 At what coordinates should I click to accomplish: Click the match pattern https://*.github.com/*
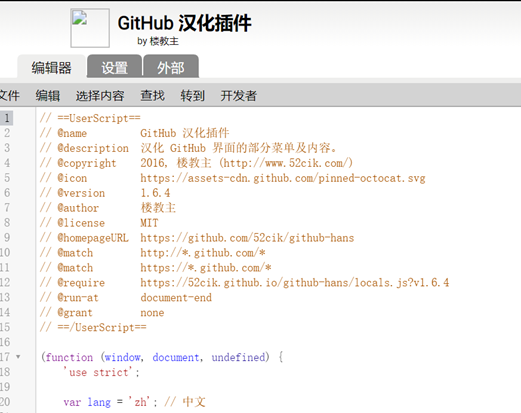click(206, 268)
